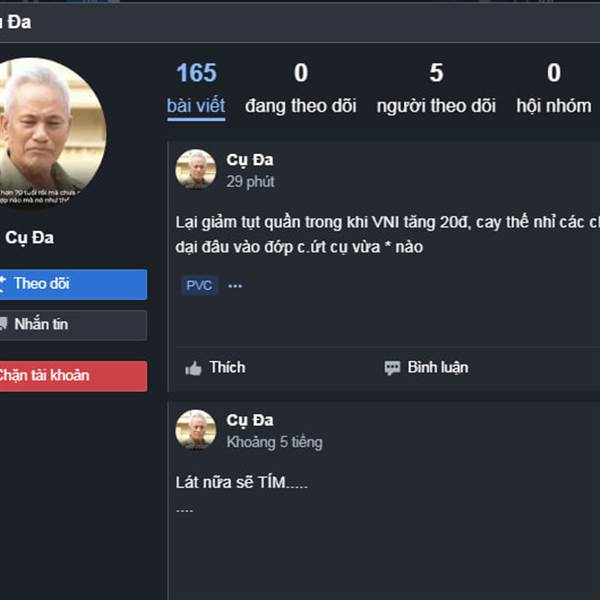Expand dots under Lát nữa sẽ TÍM post
The image size is (600, 600).
pos(184,510)
